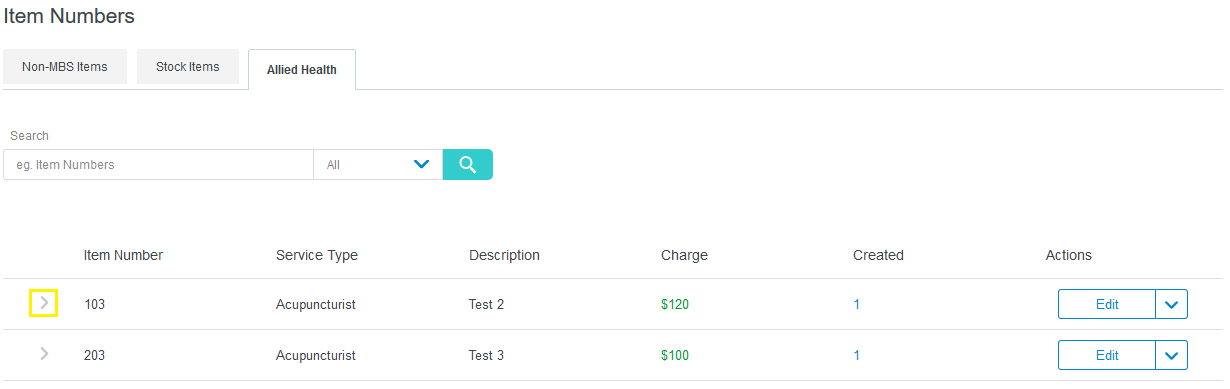
Task: Click the magnifier search button
Action: click(x=468, y=164)
